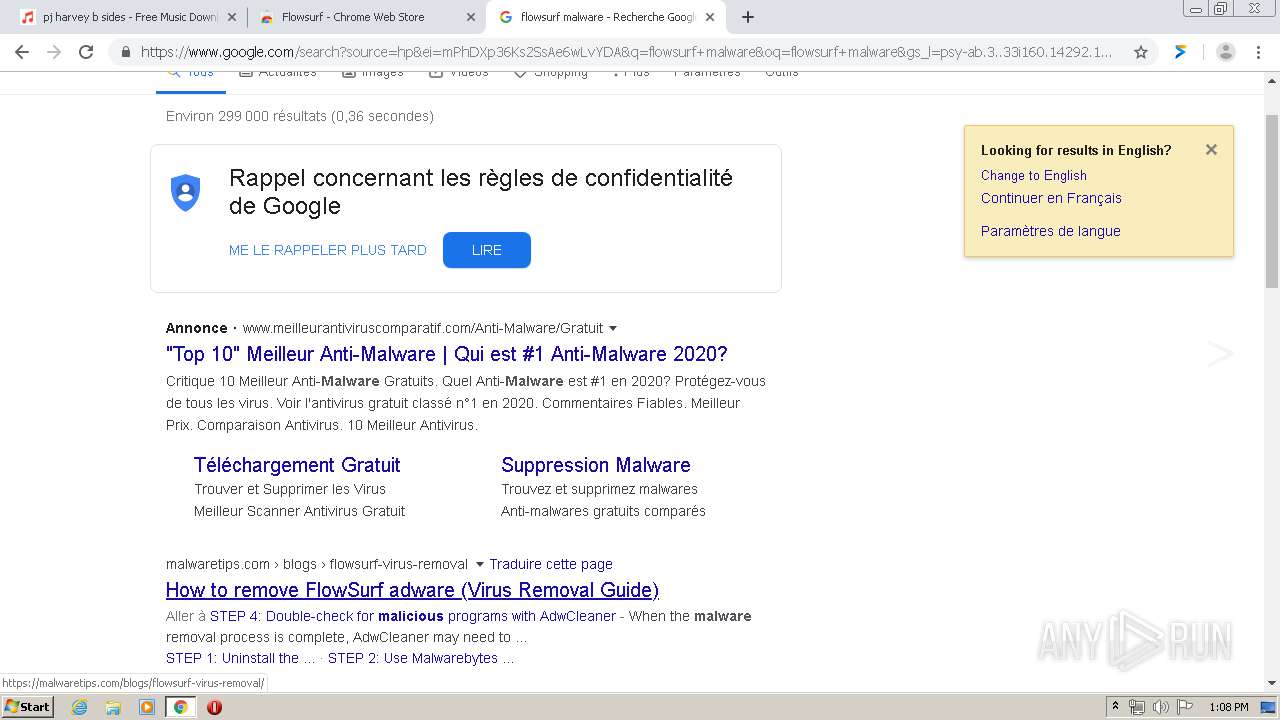Screen dimensions: 1280x720
Task: Click Traduire cette page link
Action: point(551,564)
